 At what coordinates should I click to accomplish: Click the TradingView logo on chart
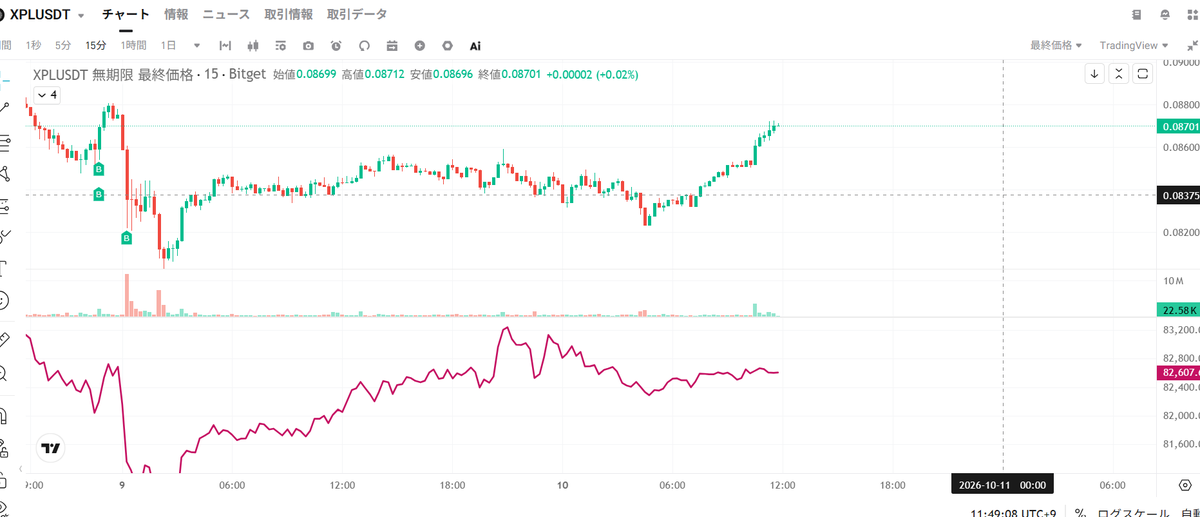click(51, 449)
